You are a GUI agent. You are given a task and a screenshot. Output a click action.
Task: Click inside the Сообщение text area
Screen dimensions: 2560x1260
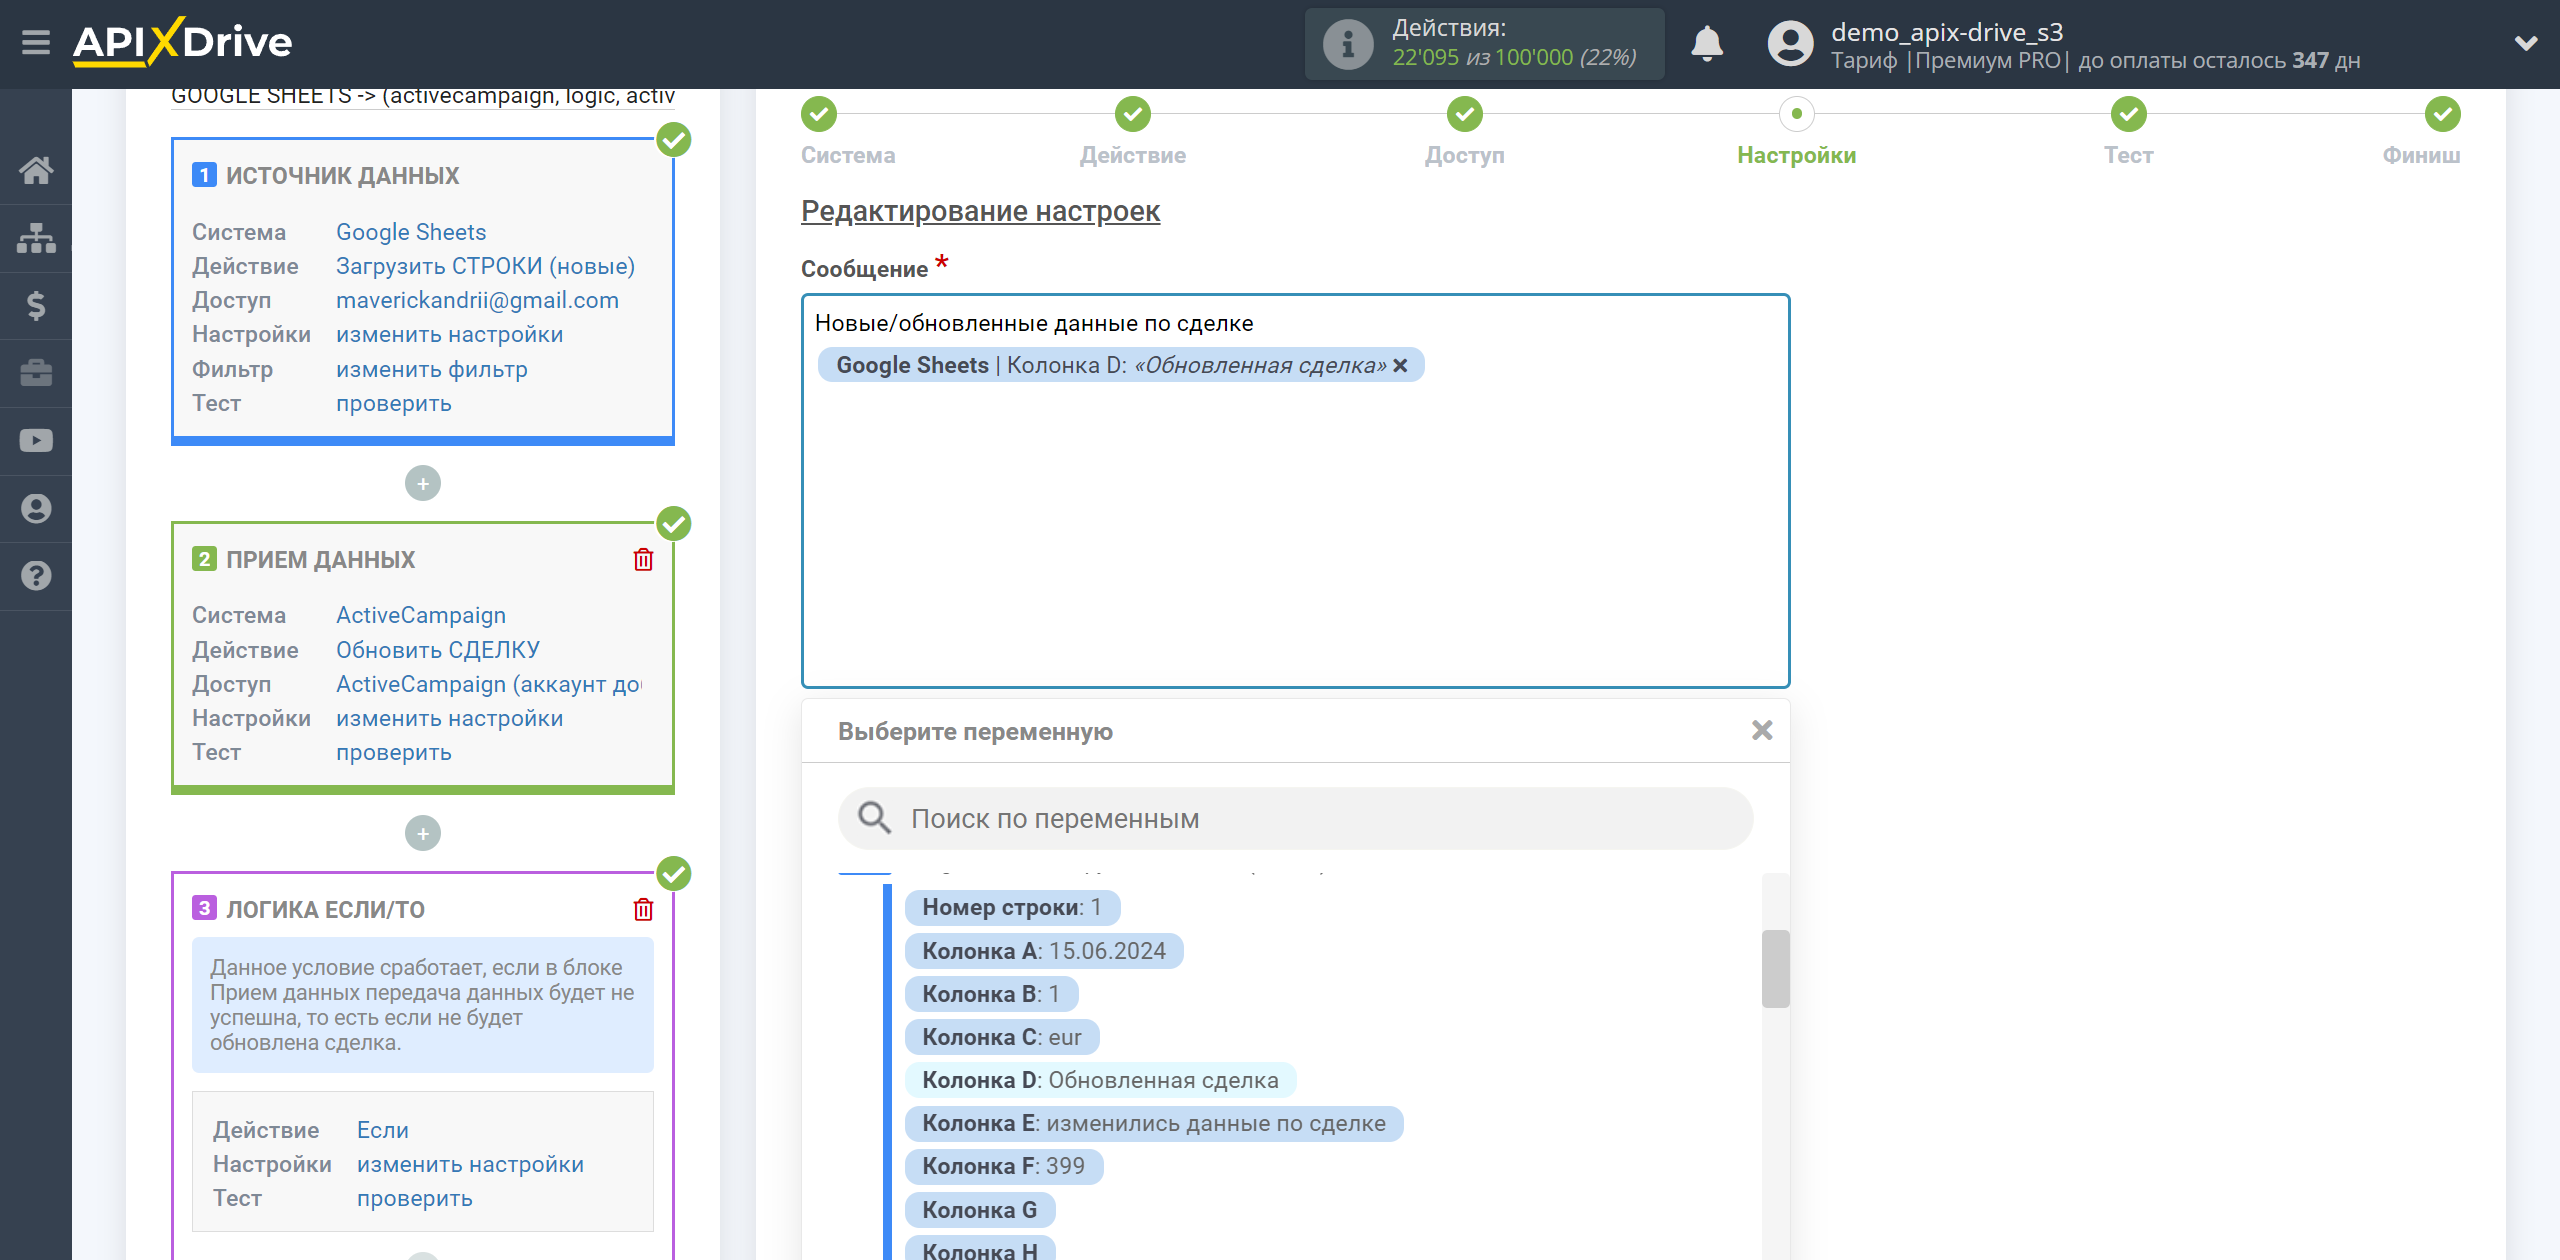tap(1295, 490)
